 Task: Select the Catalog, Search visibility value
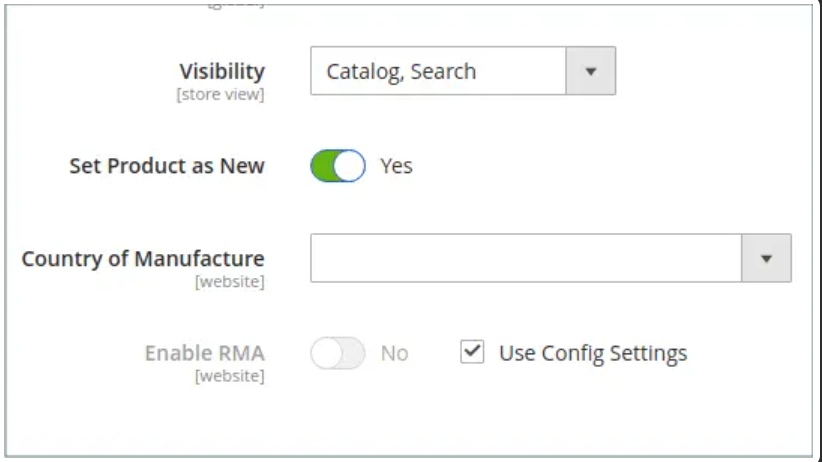tap(401, 71)
